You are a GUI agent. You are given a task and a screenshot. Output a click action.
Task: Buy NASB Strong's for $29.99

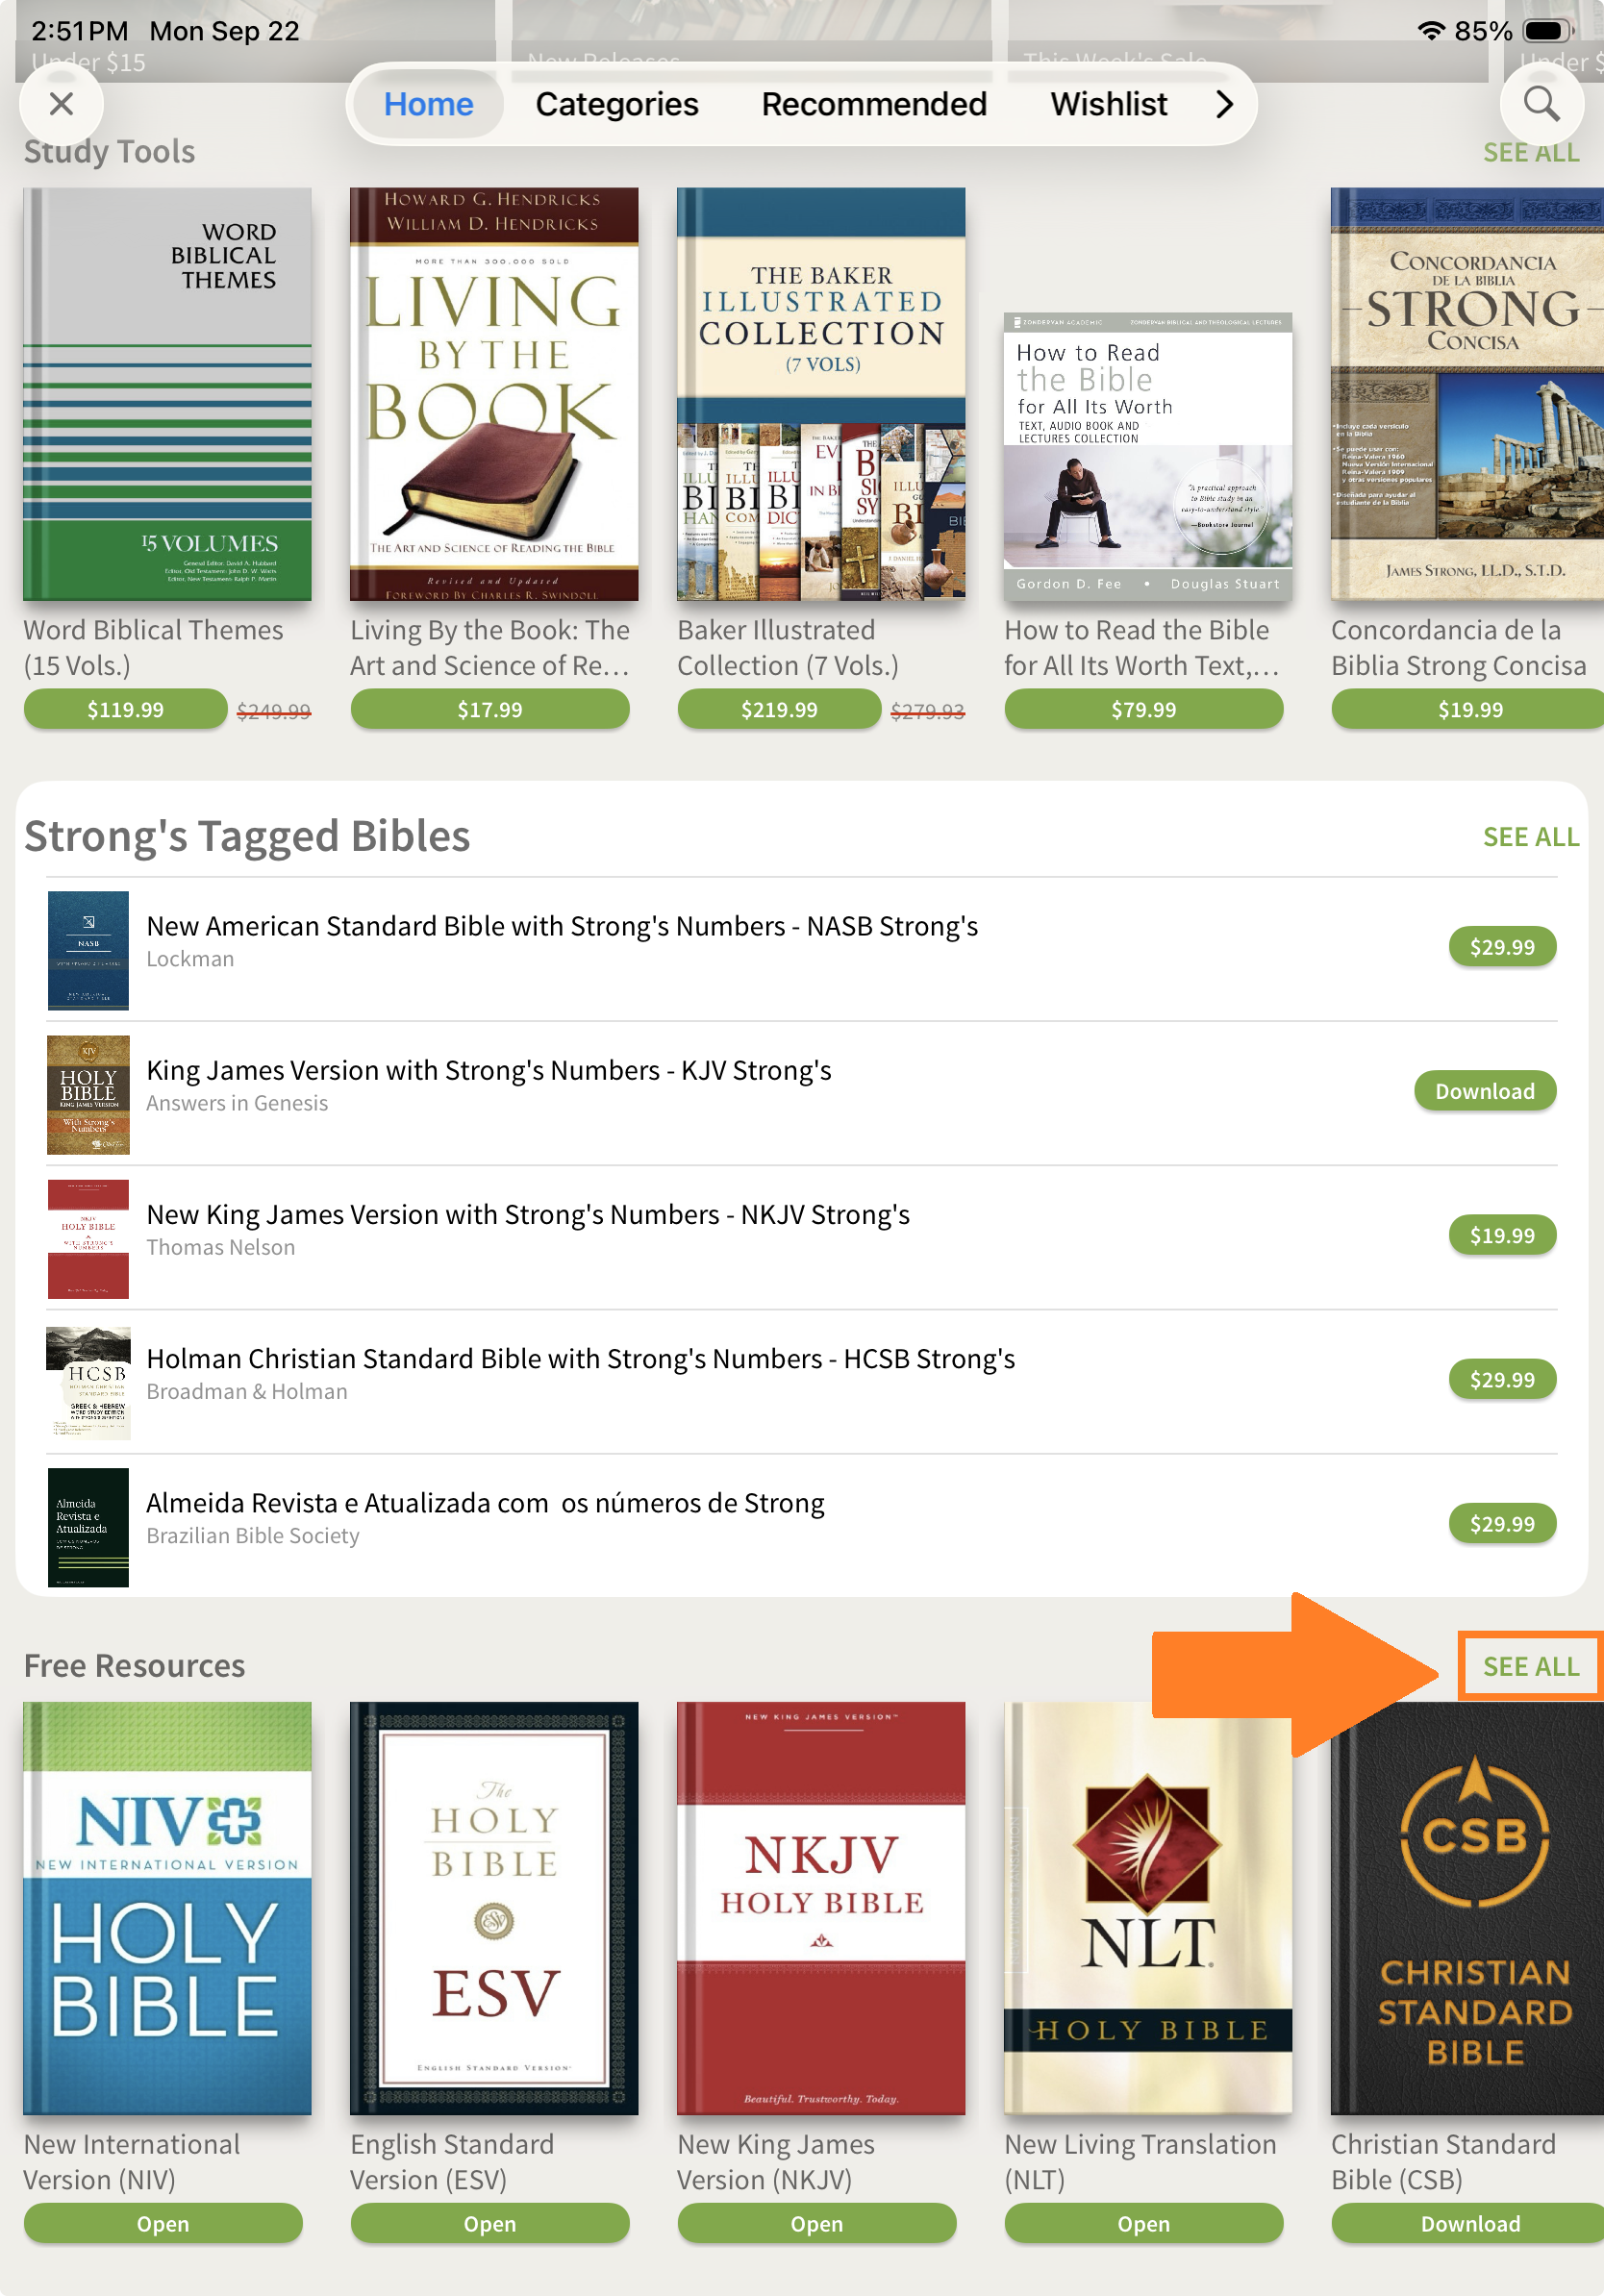(x=1501, y=947)
